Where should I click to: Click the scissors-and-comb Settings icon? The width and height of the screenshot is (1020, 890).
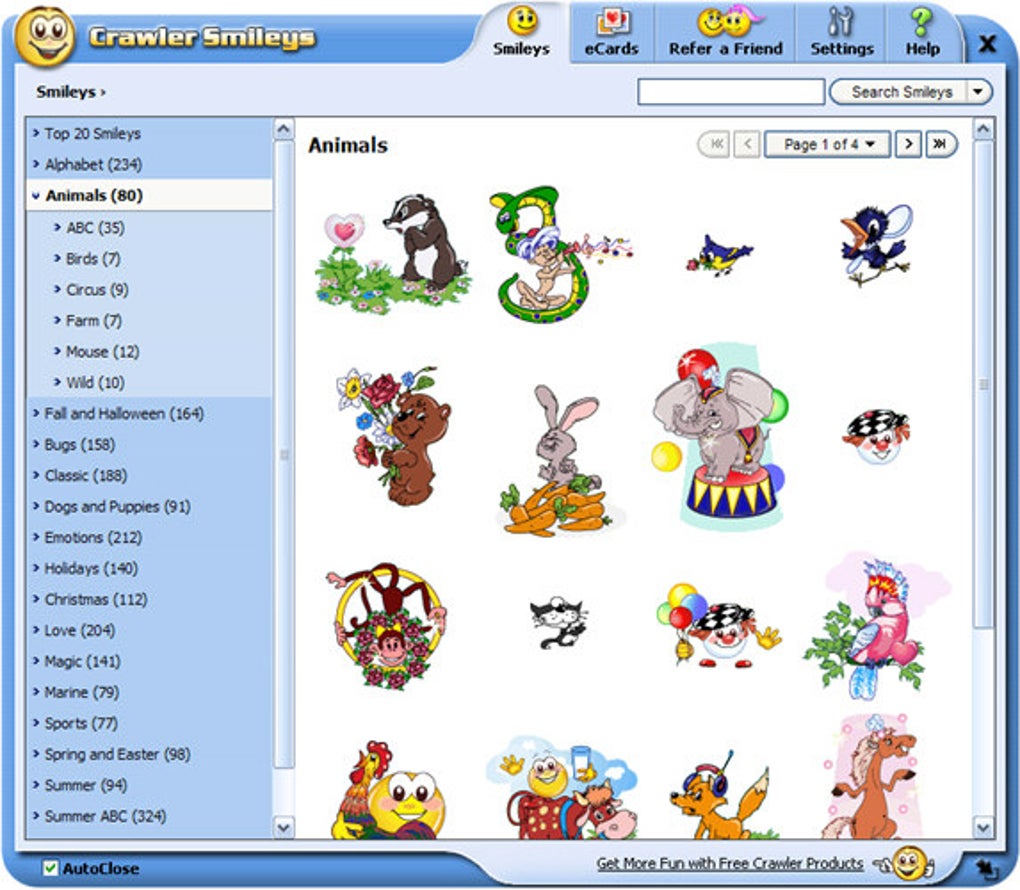841,20
